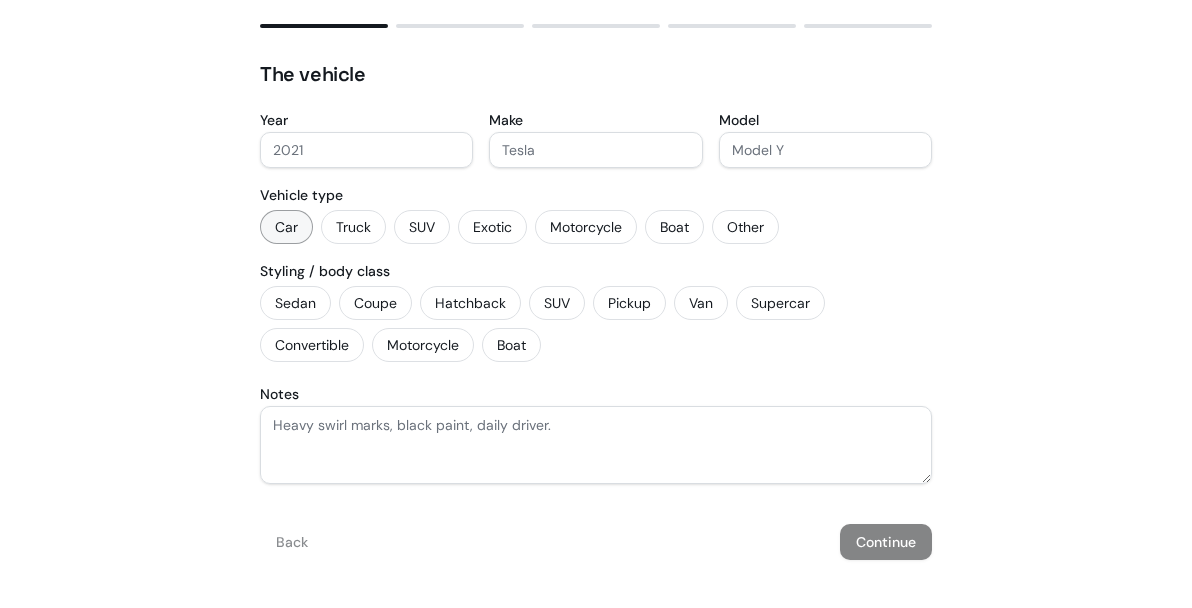The width and height of the screenshot is (1192, 608).
Task: Select Van body class
Action: point(701,303)
